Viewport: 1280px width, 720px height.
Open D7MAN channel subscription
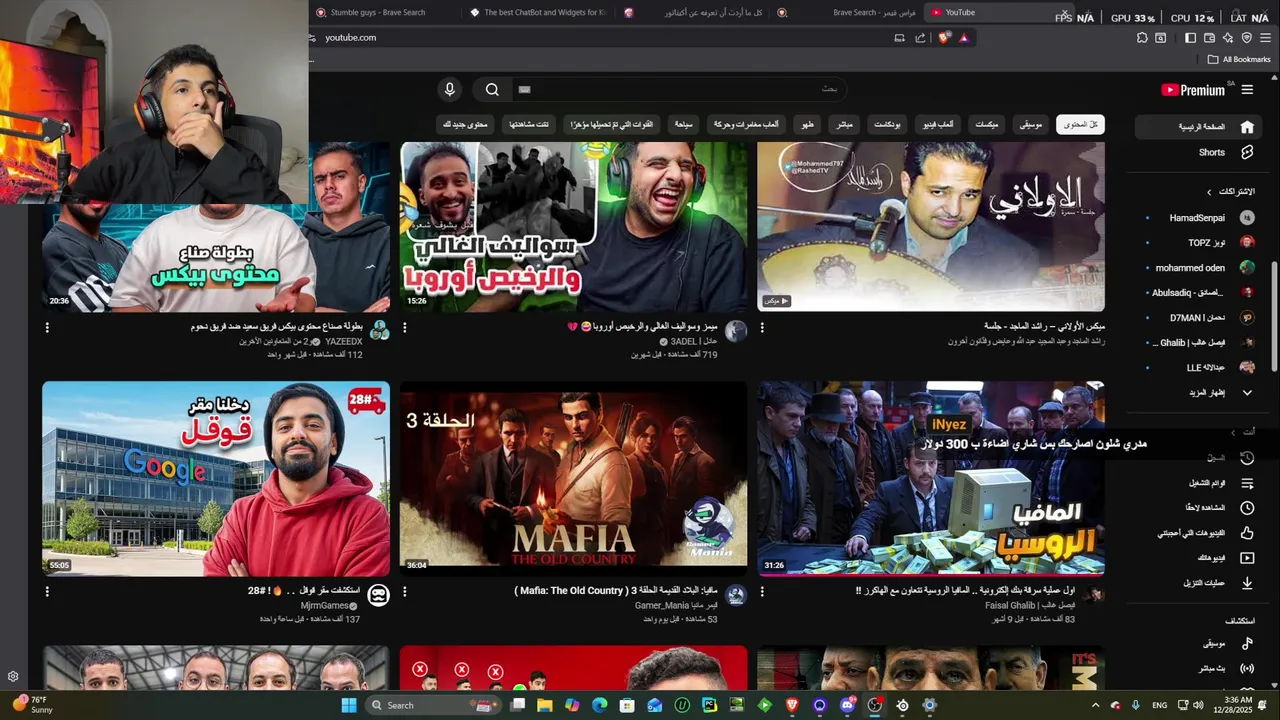click(1200, 318)
